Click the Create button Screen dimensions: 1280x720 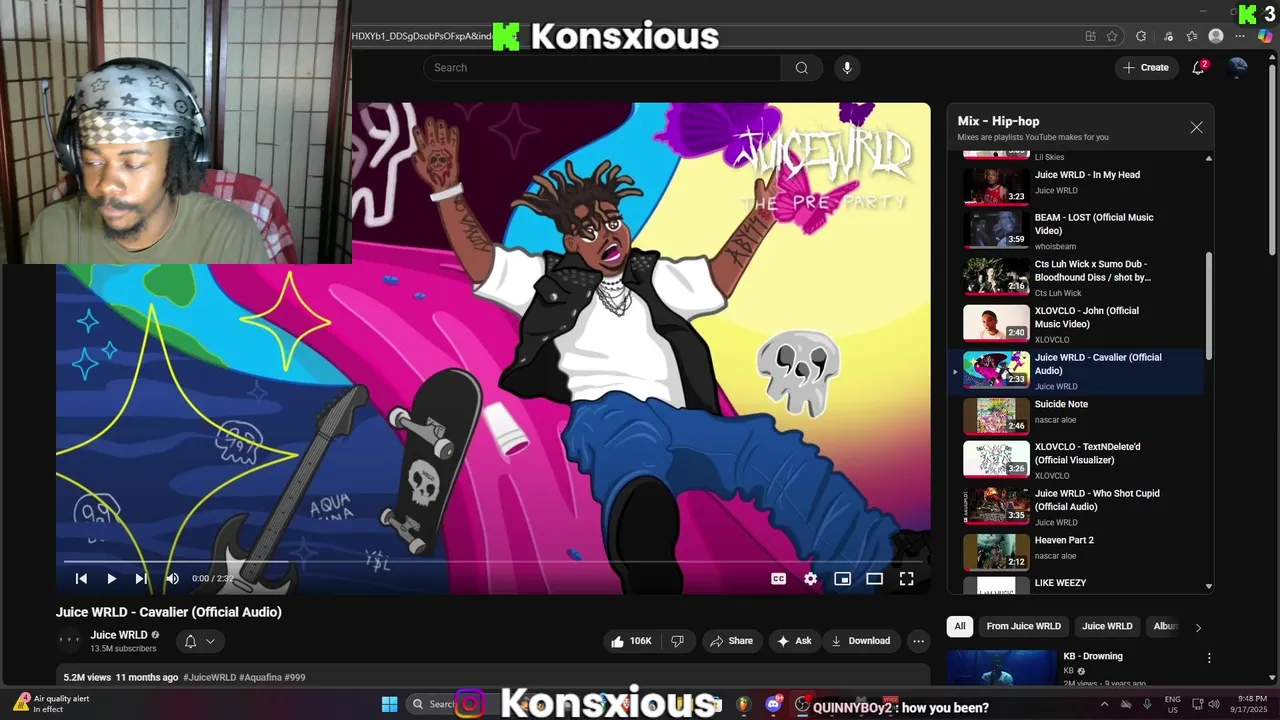tap(1146, 68)
